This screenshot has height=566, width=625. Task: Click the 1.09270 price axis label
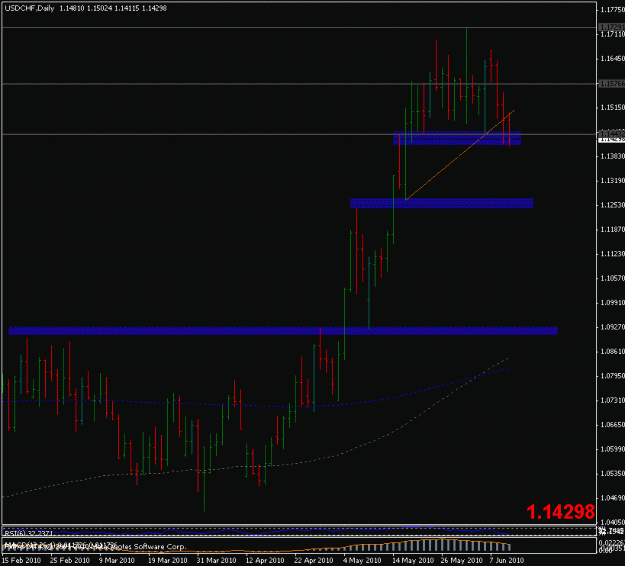pyautogui.click(x=612, y=327)
